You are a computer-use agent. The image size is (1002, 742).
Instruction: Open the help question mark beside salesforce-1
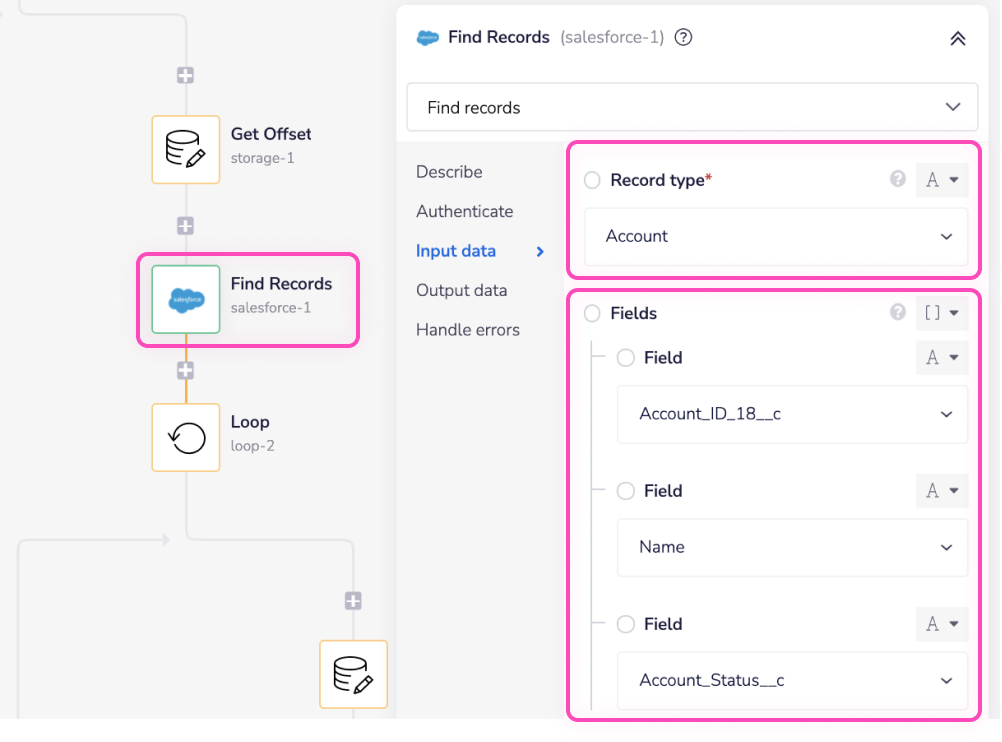pos(683,37)
